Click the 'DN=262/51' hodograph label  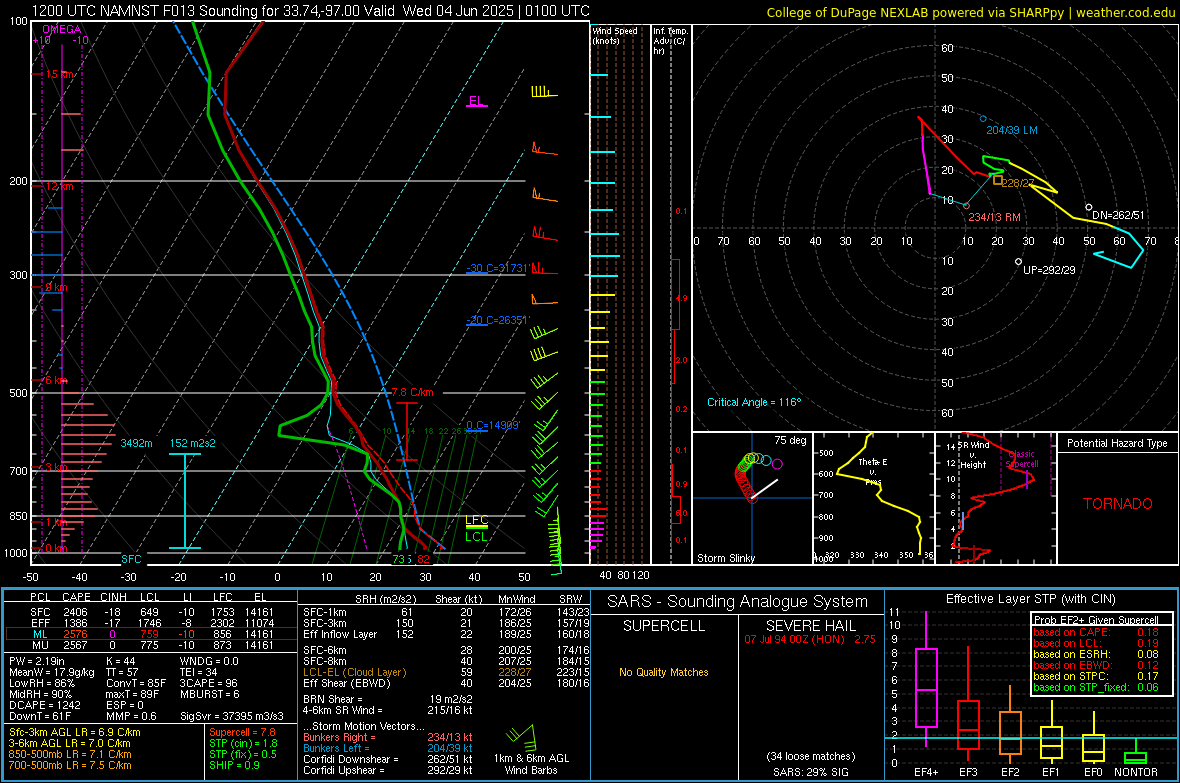pyautogui.click(x=1118, y=215)
